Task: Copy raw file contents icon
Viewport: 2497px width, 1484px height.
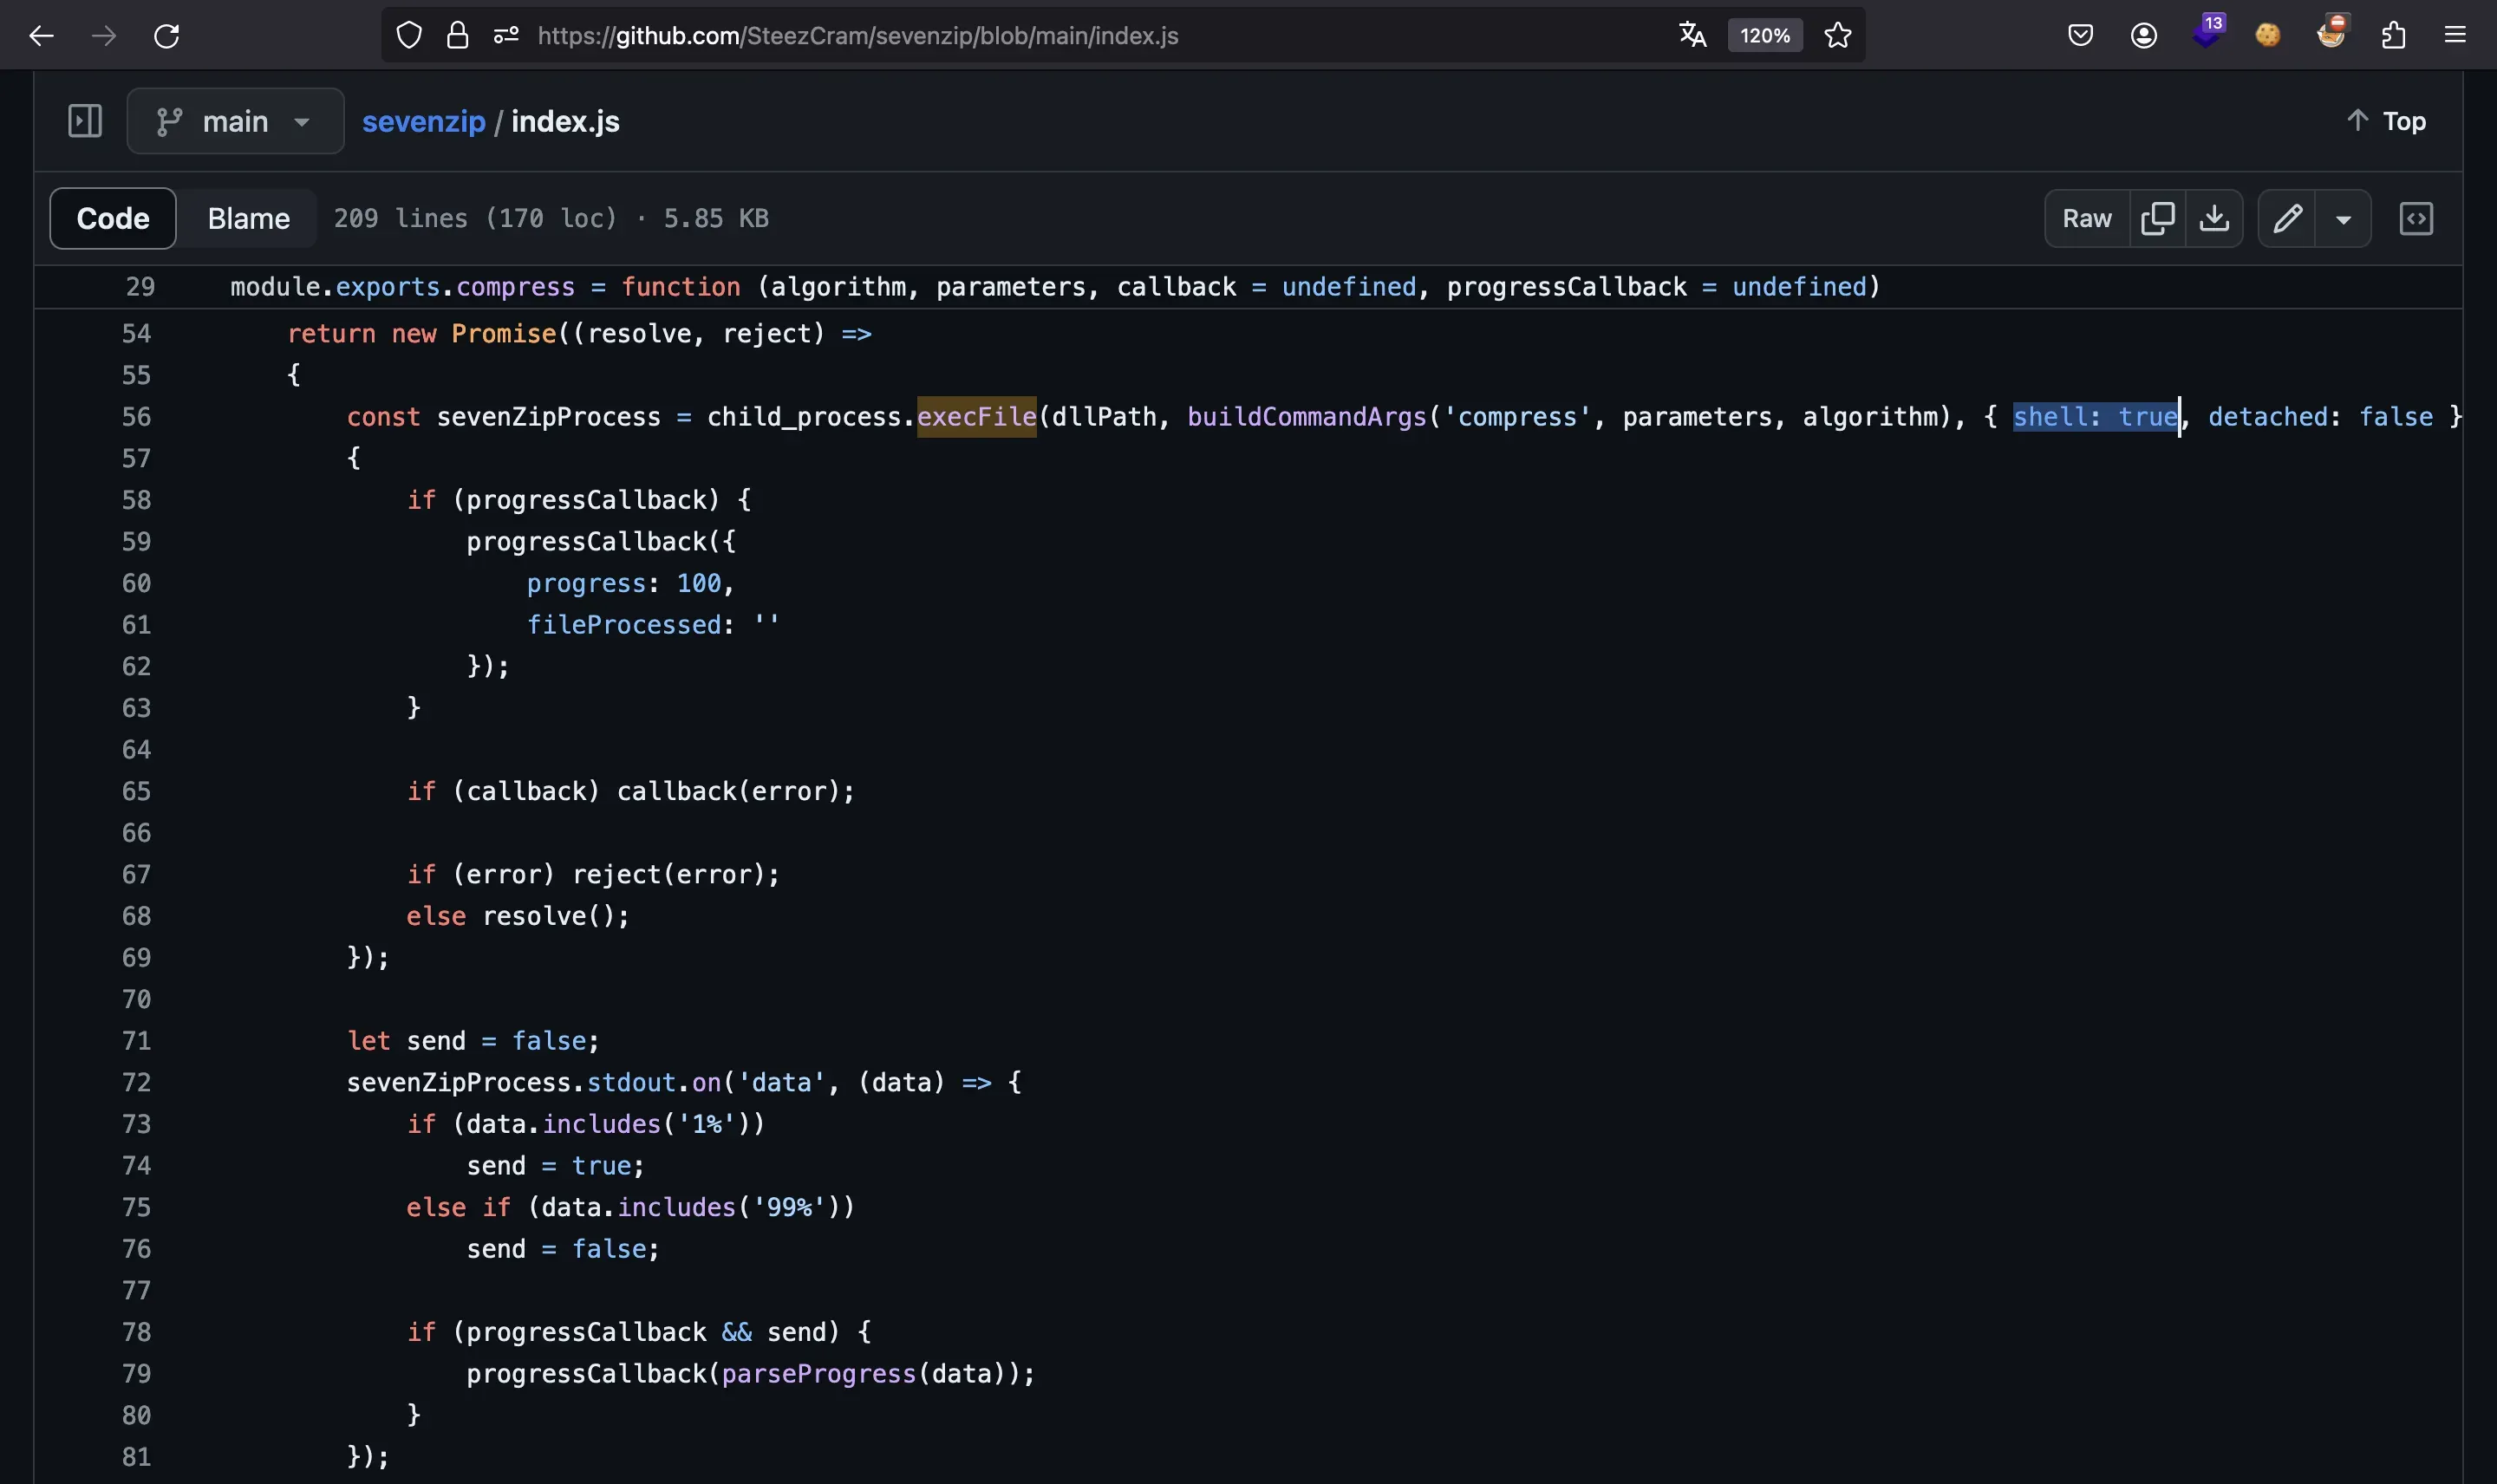Action: (2157, 218)
